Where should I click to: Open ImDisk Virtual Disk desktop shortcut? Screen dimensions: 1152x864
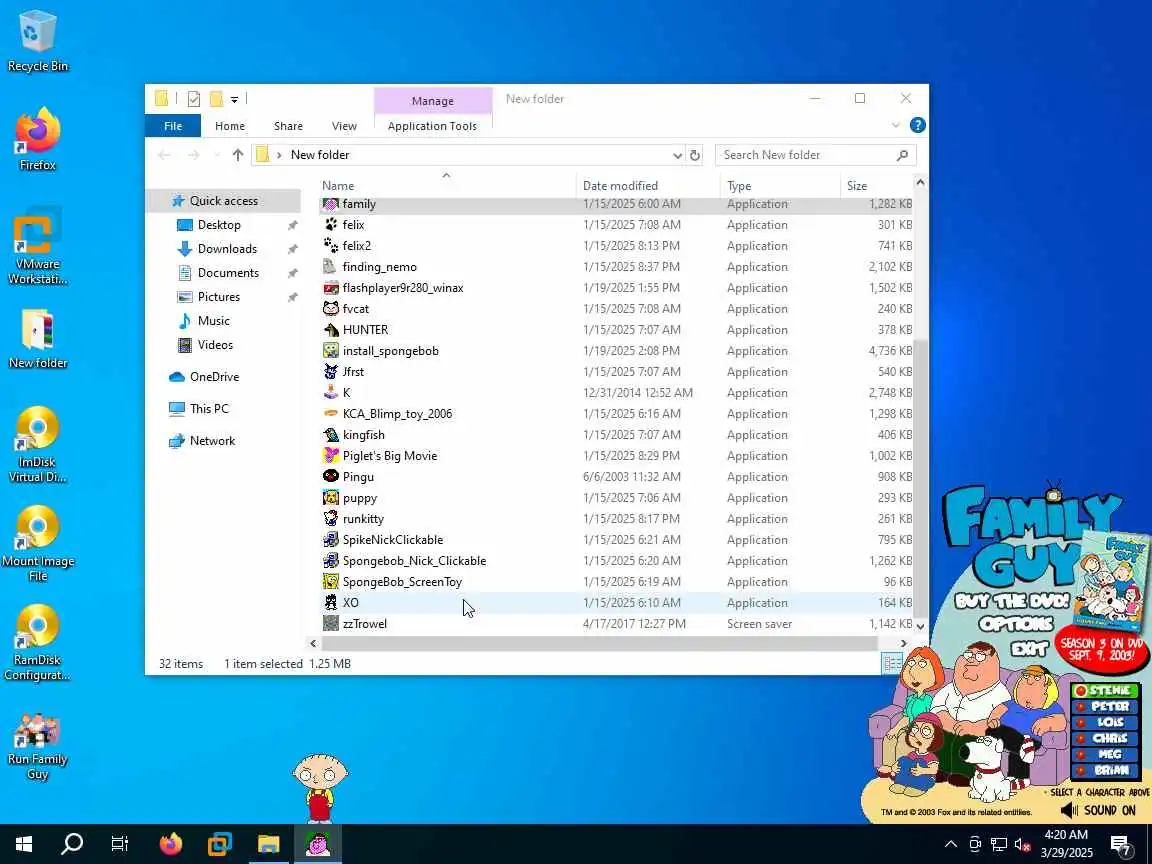pyautogui.click(x=37, y=444)
